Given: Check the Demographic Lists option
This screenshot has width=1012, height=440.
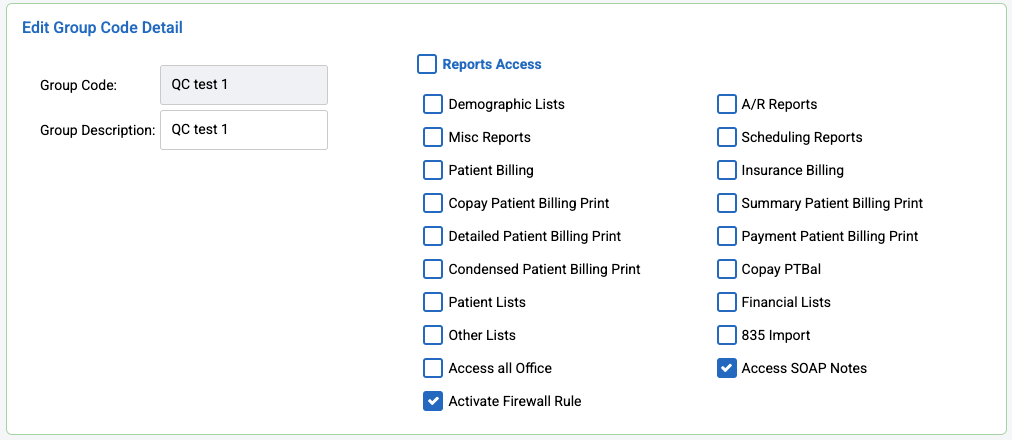Looking at the screenshot, I should [433, 104].
